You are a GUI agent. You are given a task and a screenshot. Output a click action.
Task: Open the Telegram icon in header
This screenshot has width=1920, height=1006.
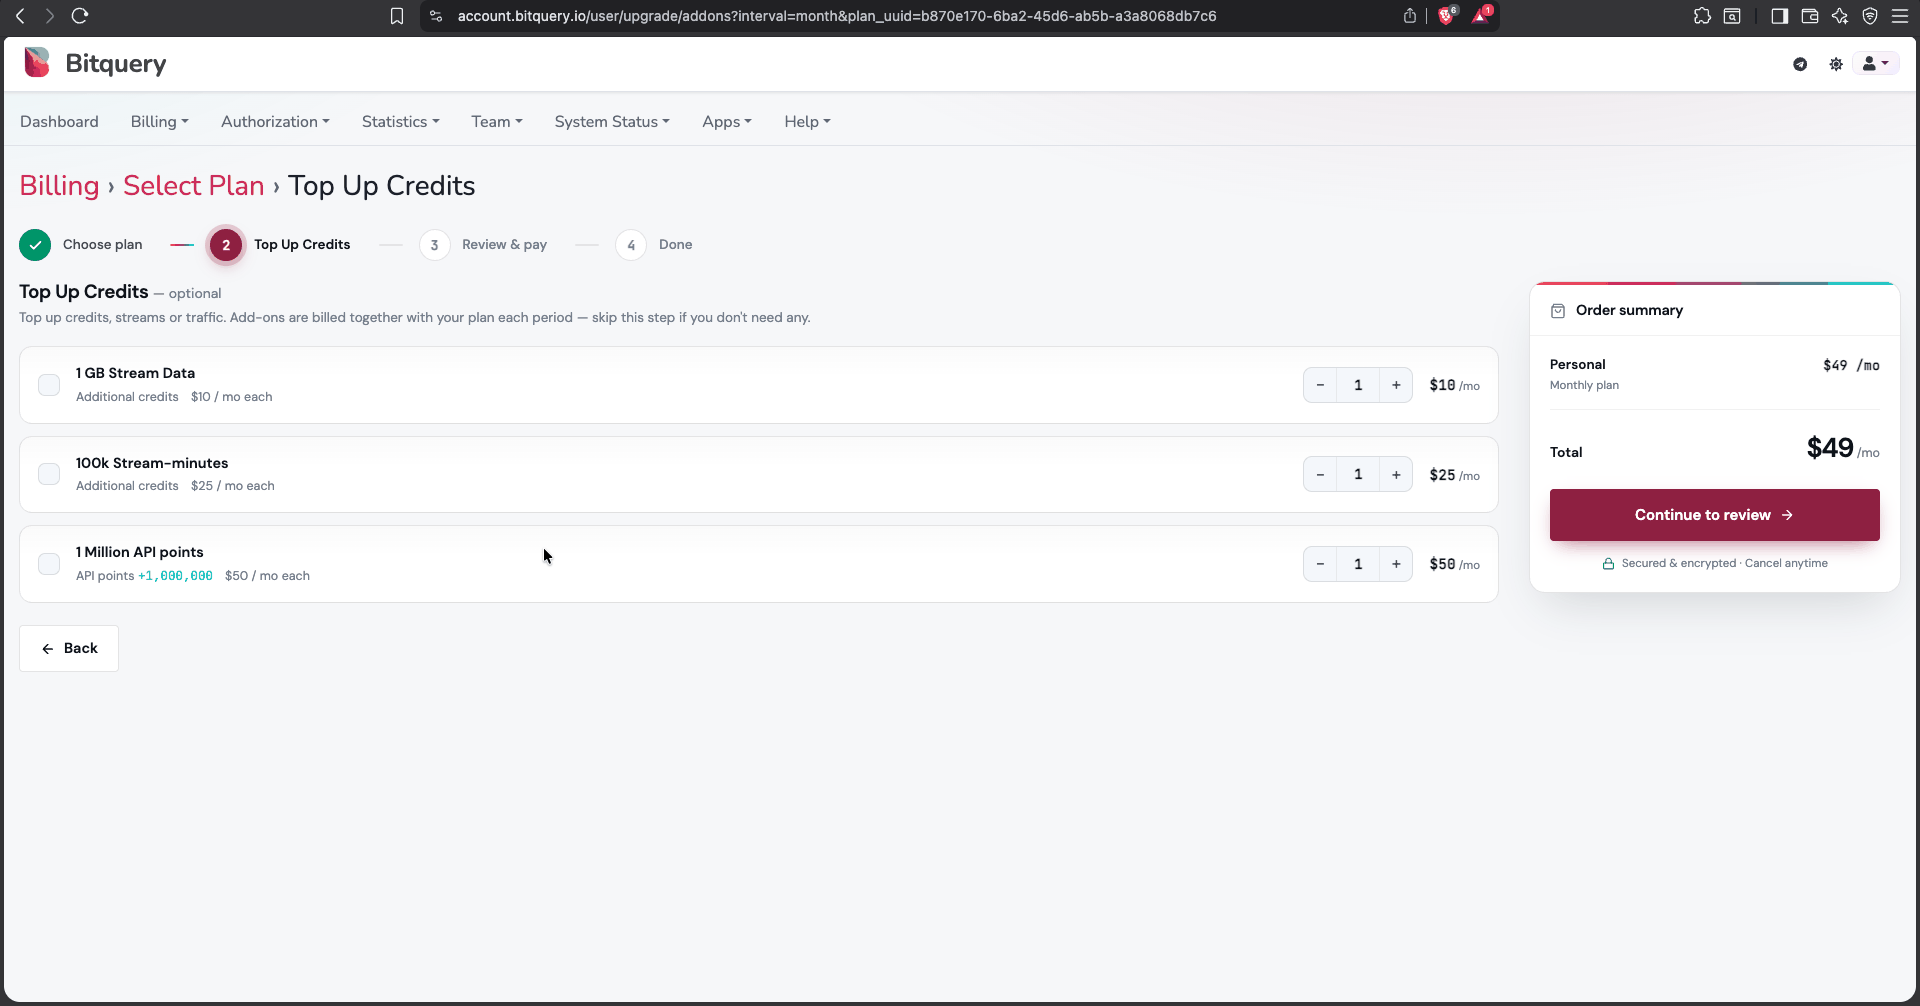(1800, 64)
